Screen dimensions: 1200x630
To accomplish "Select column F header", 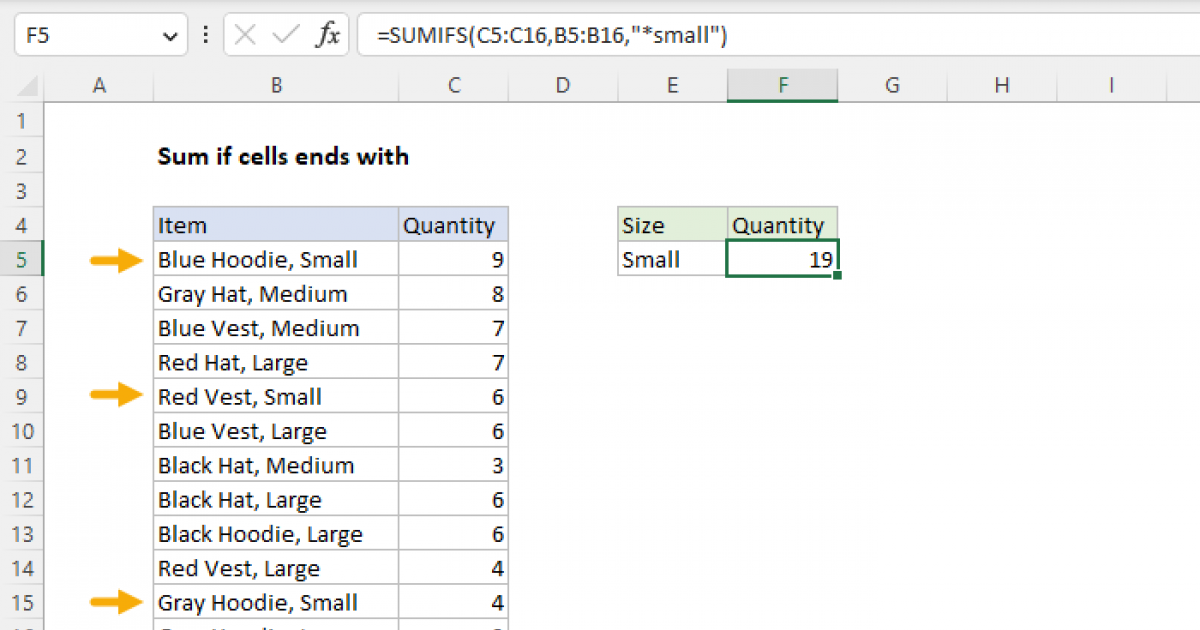I will coord(782,86).
